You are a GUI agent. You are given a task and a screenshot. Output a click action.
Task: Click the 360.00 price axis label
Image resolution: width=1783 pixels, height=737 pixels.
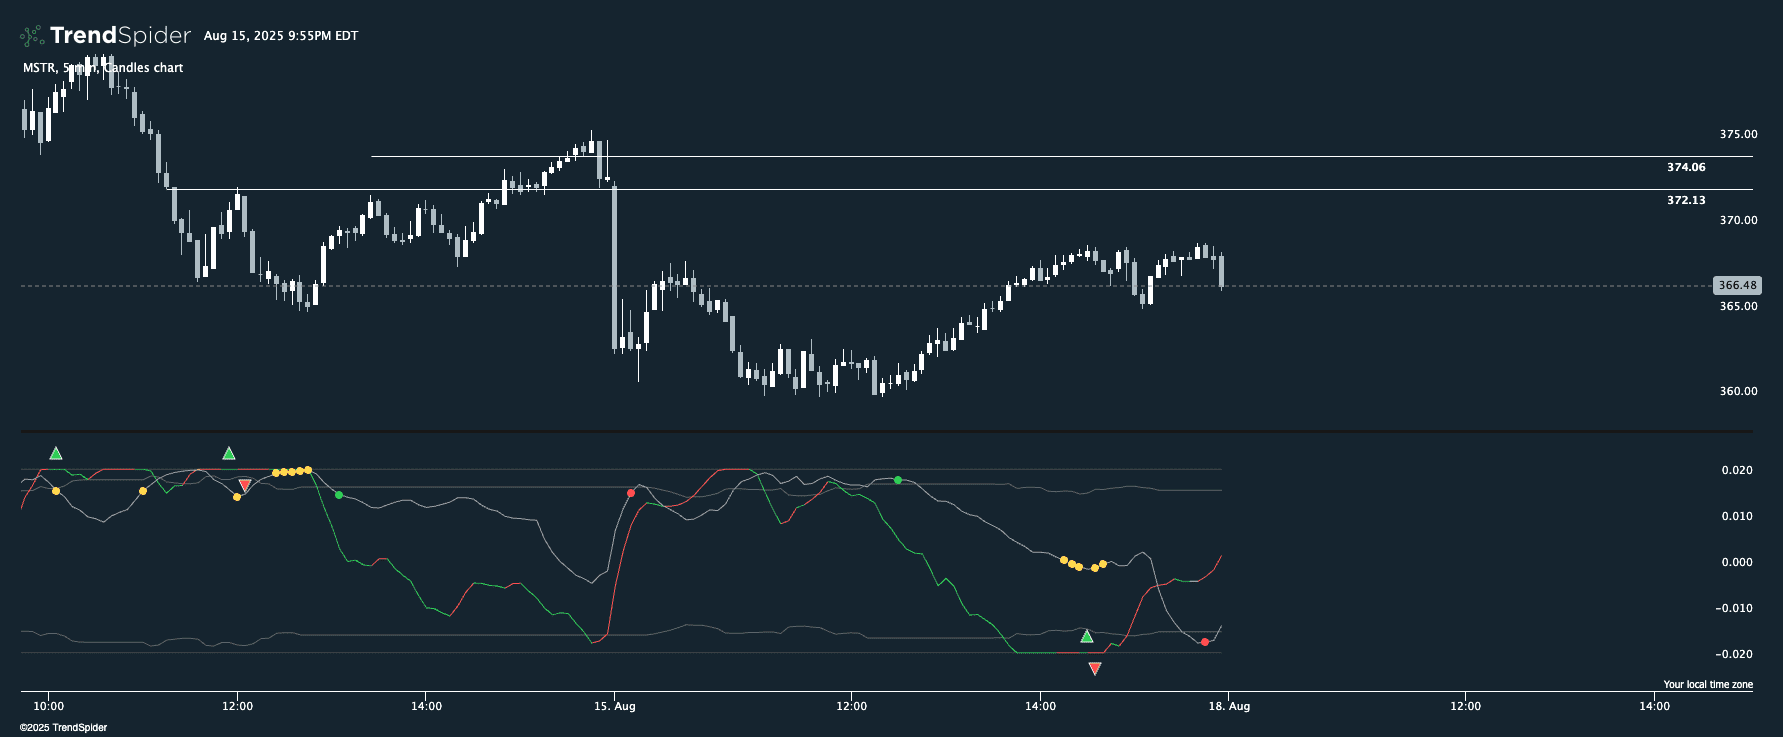pyautogui.click(x=1738, y=391)
